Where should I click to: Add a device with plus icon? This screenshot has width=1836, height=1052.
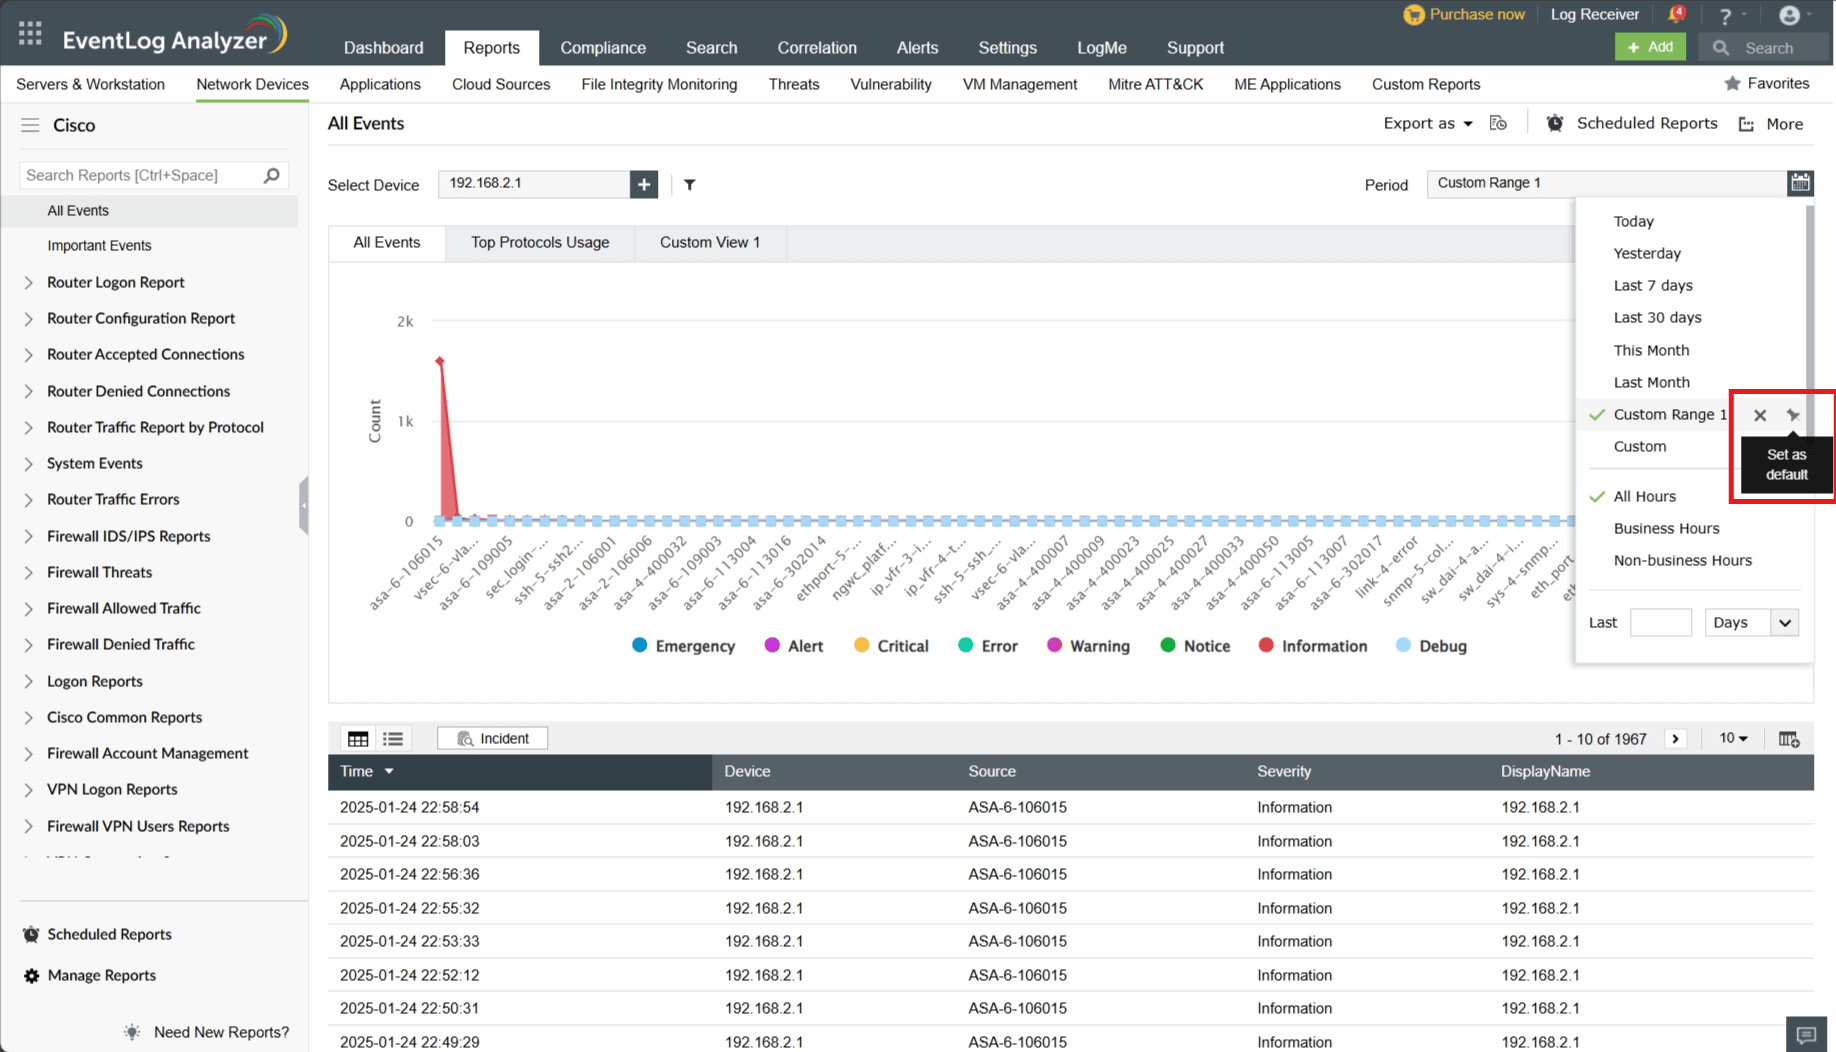click(644, 184)
